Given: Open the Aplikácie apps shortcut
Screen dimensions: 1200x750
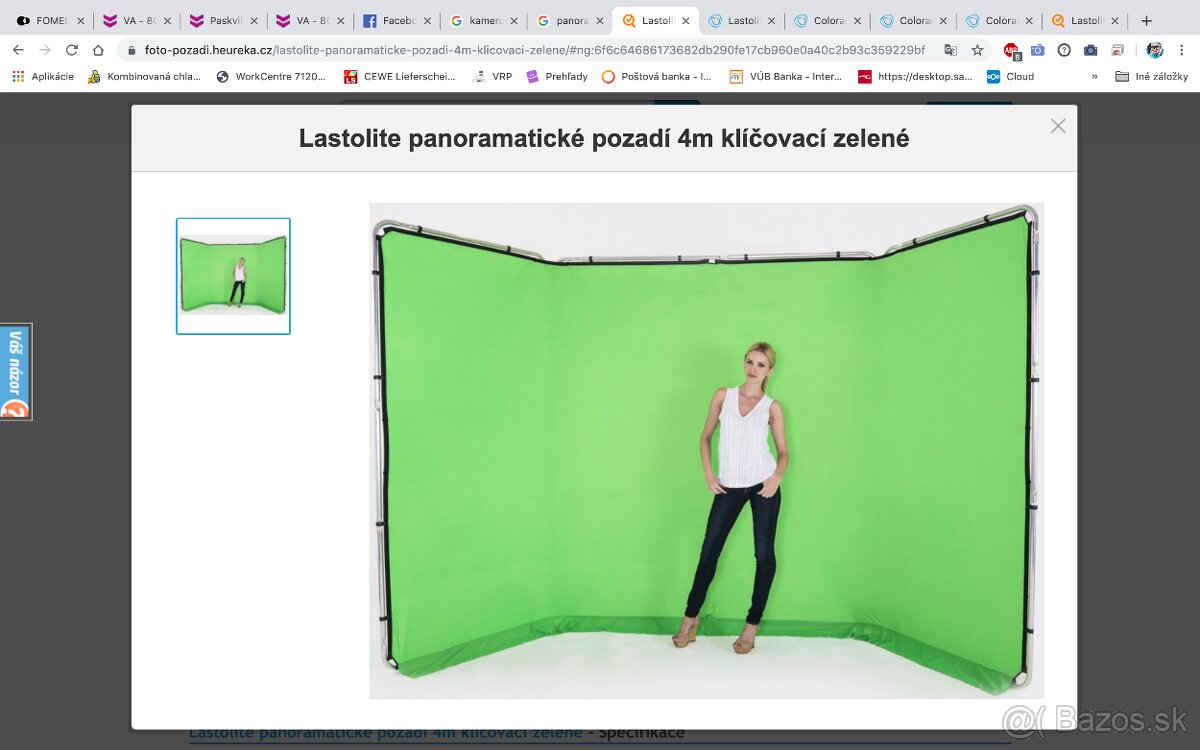Looking at the screenshot, I should pyautogui.click(x=43, y=76).
